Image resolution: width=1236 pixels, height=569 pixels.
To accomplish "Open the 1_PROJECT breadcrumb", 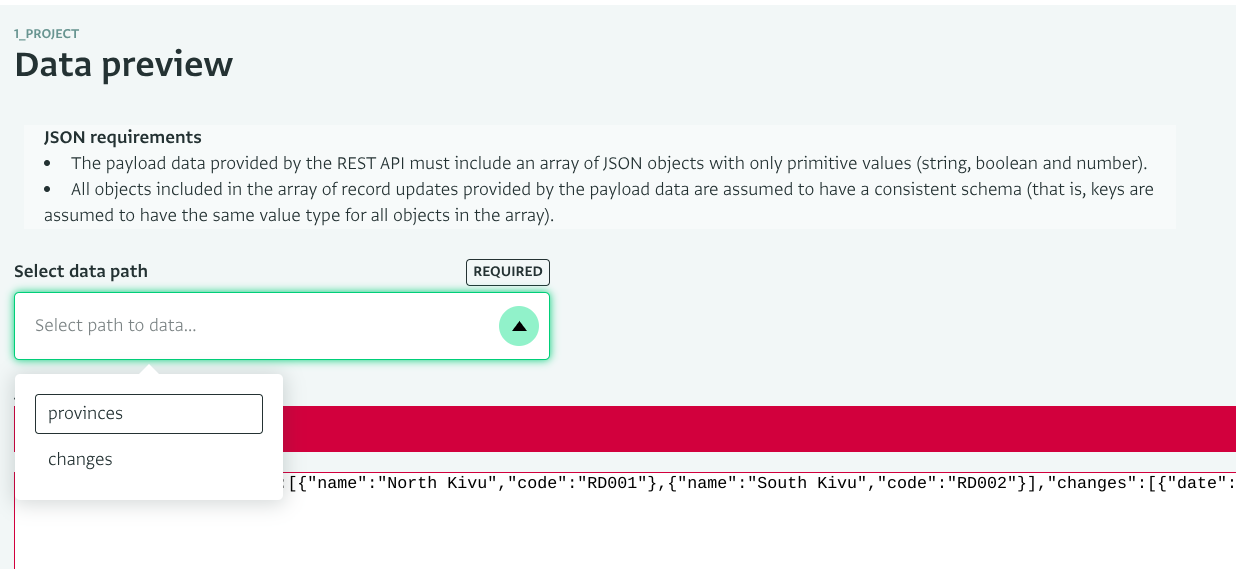I will click(47, 34).
